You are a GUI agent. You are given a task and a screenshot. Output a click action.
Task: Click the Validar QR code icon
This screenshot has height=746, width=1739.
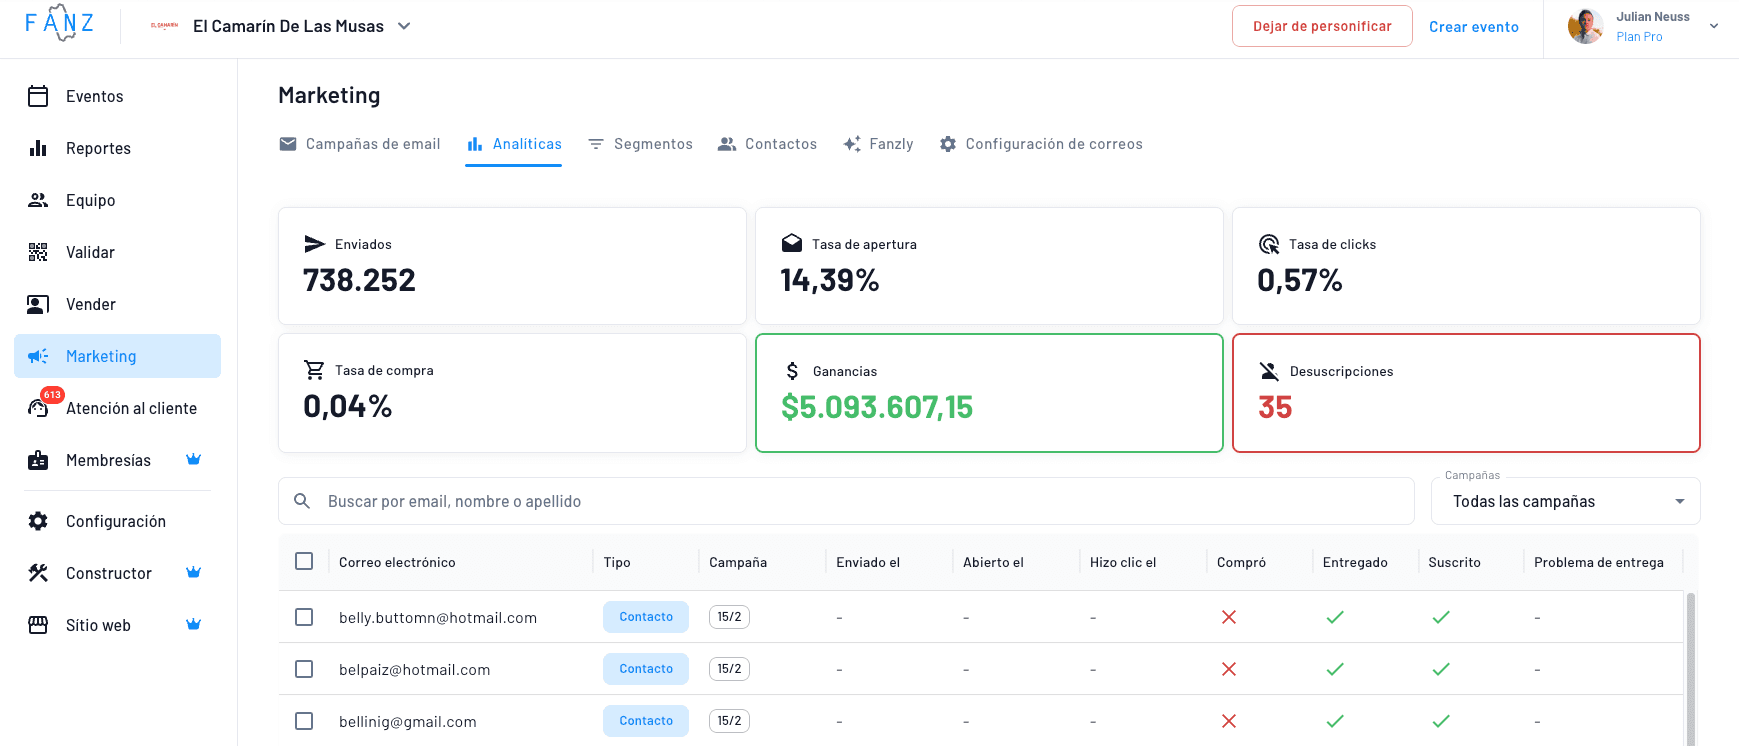(x=38, y=252)
